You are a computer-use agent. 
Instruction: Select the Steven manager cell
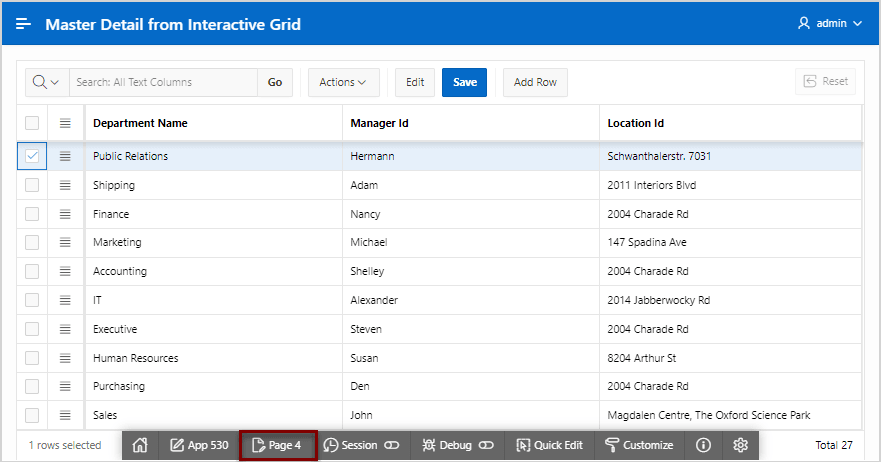(x=471, y=329)
